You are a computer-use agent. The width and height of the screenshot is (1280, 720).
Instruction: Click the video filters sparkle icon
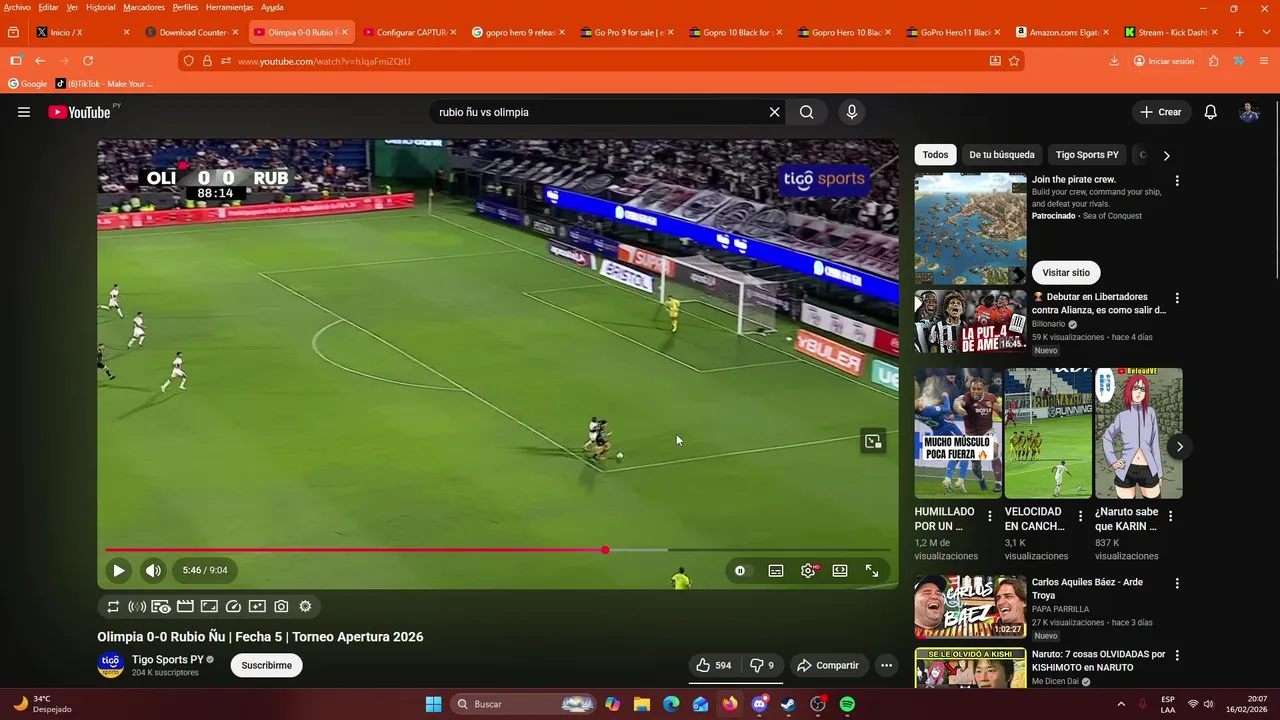pyautogui.click(x=257, y=606)
